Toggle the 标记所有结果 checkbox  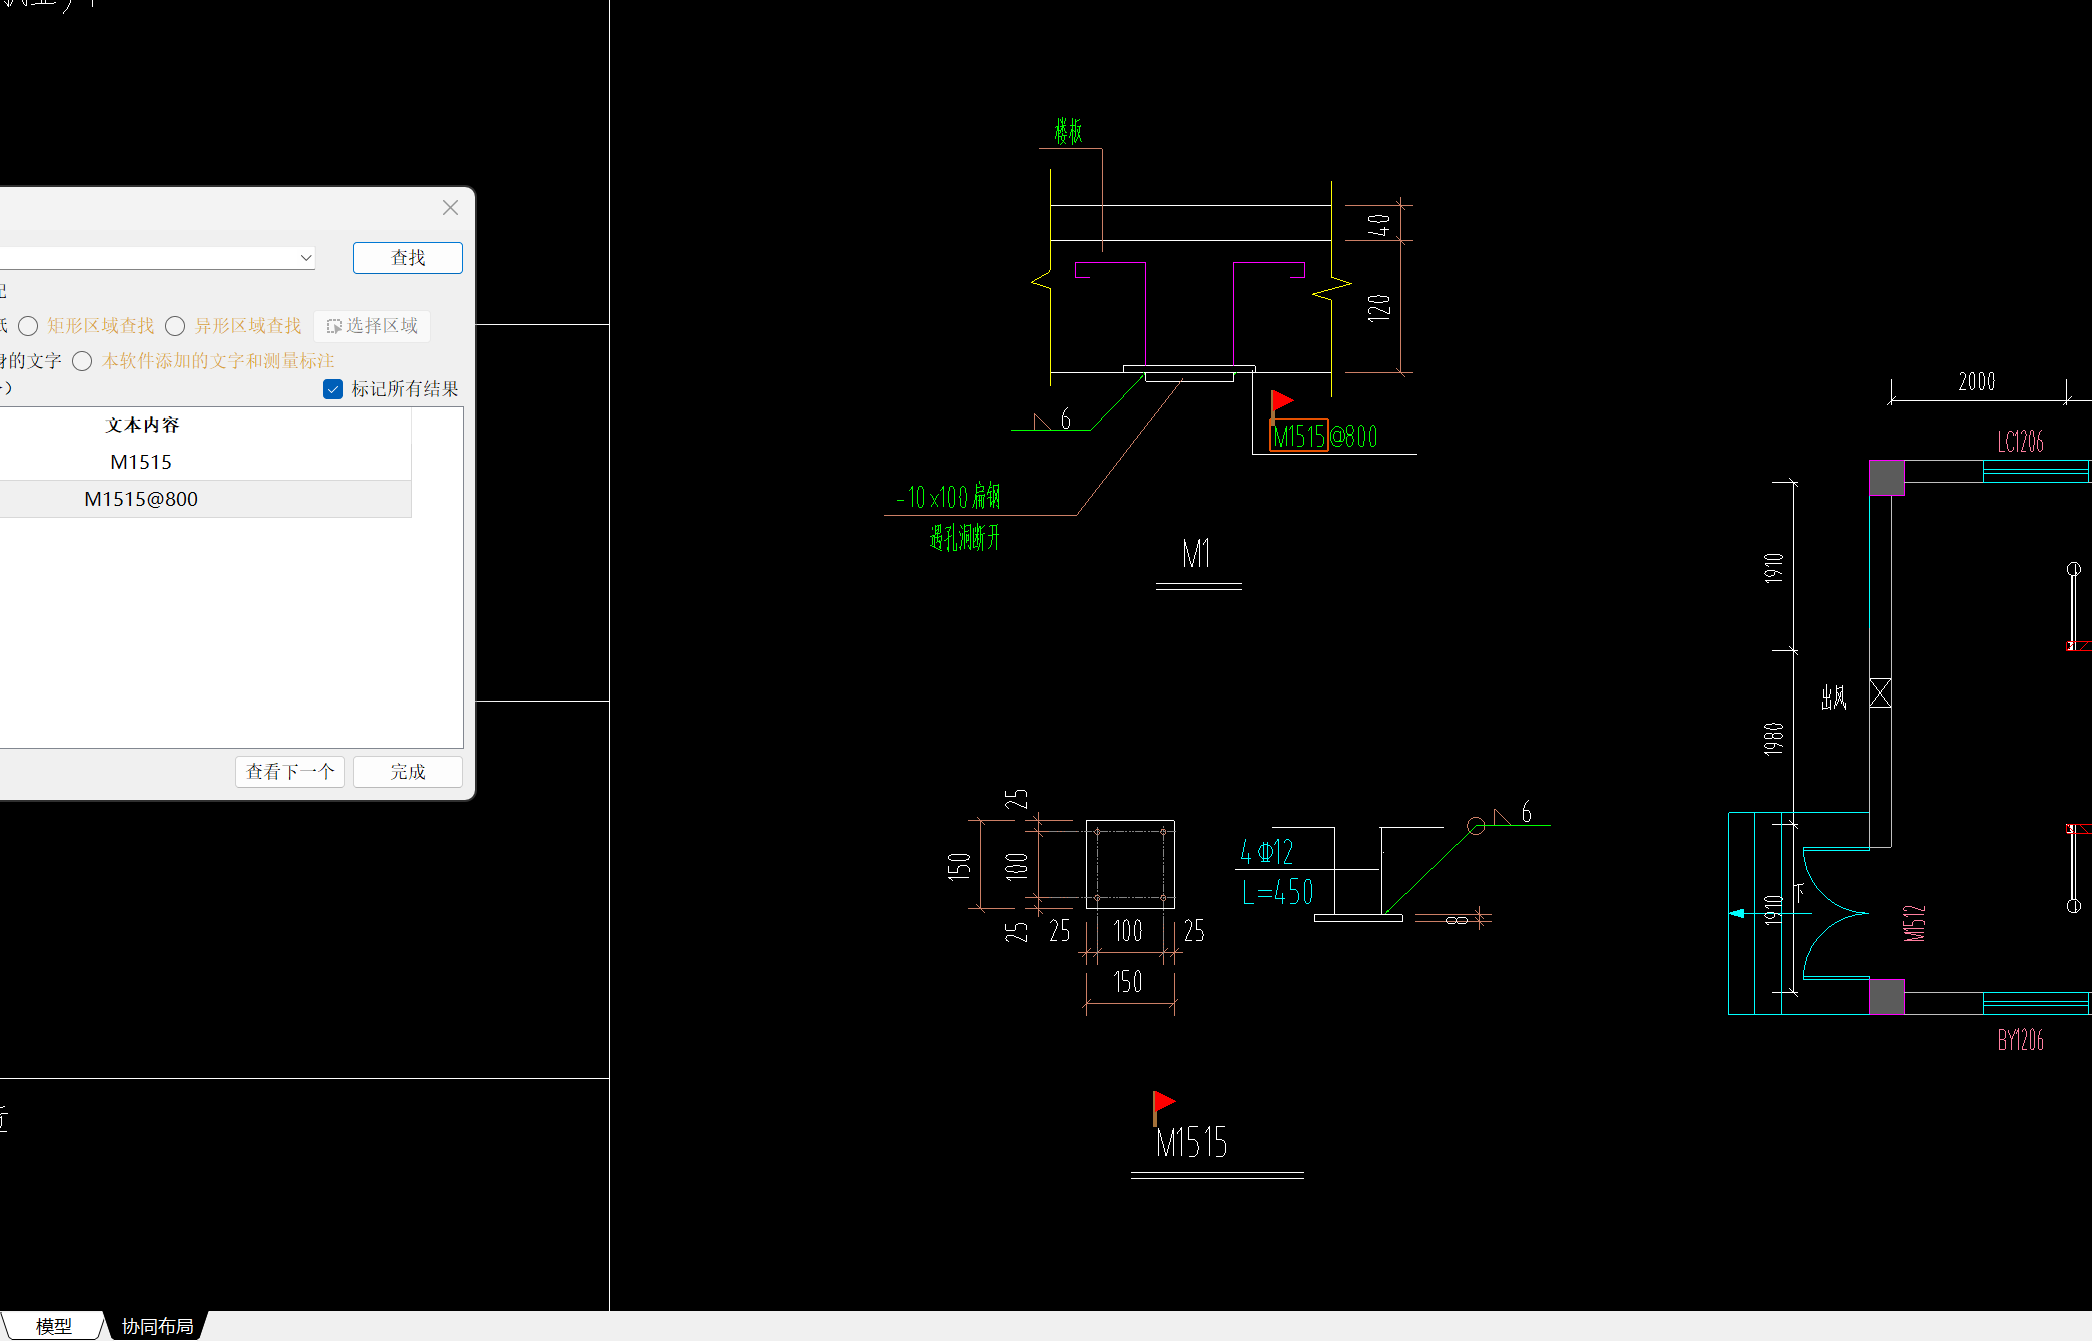[333, 389]
